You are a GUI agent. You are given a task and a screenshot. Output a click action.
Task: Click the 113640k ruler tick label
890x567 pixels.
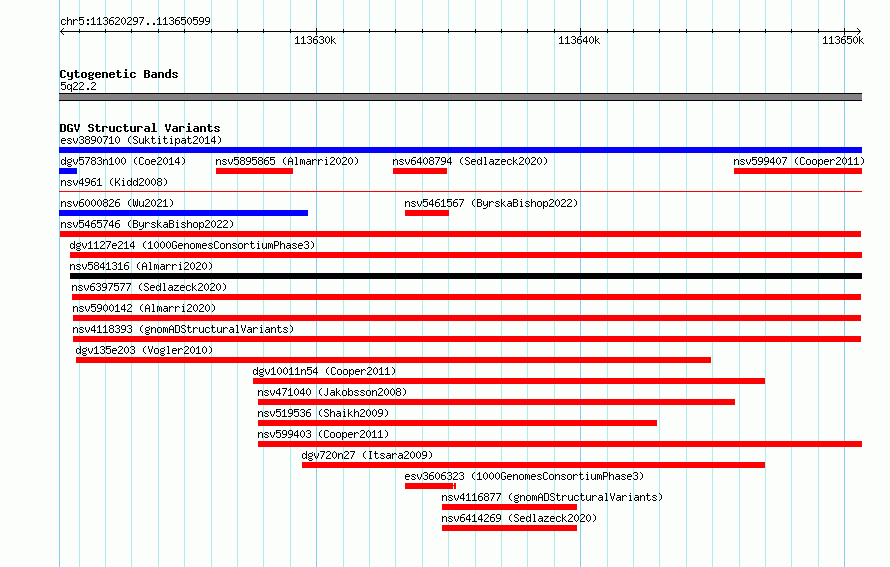coord(579,40)
